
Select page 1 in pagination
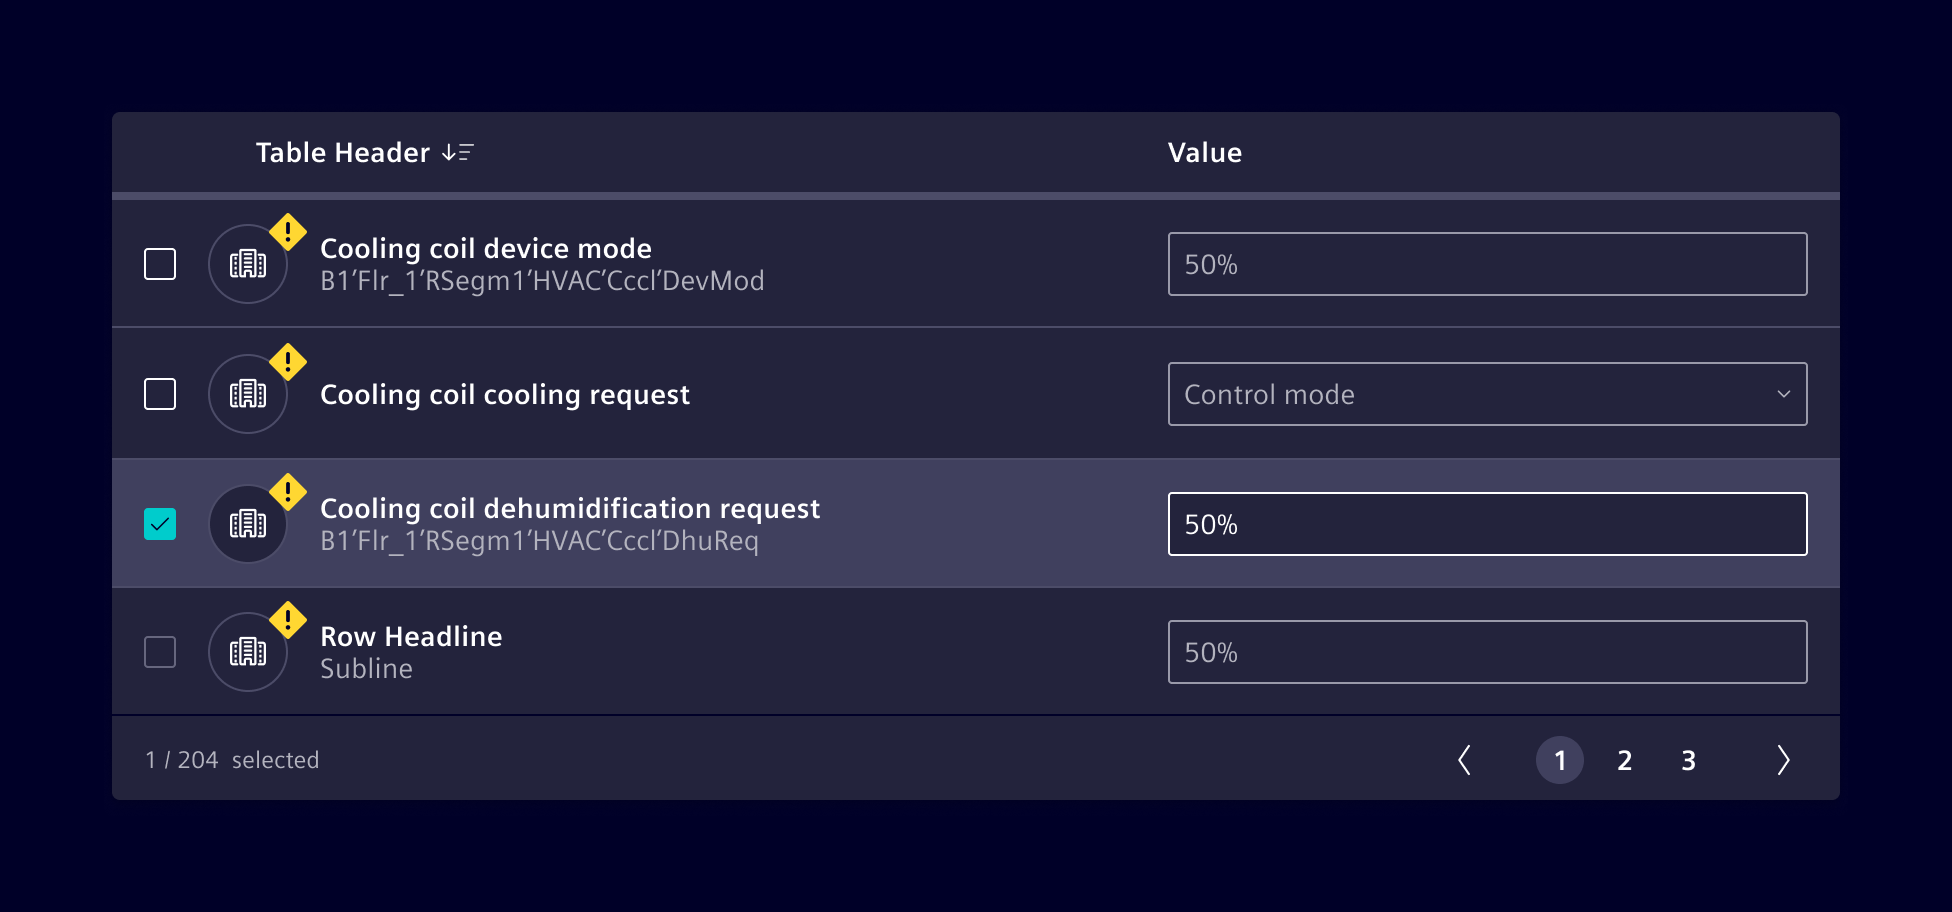point(1559,761)
